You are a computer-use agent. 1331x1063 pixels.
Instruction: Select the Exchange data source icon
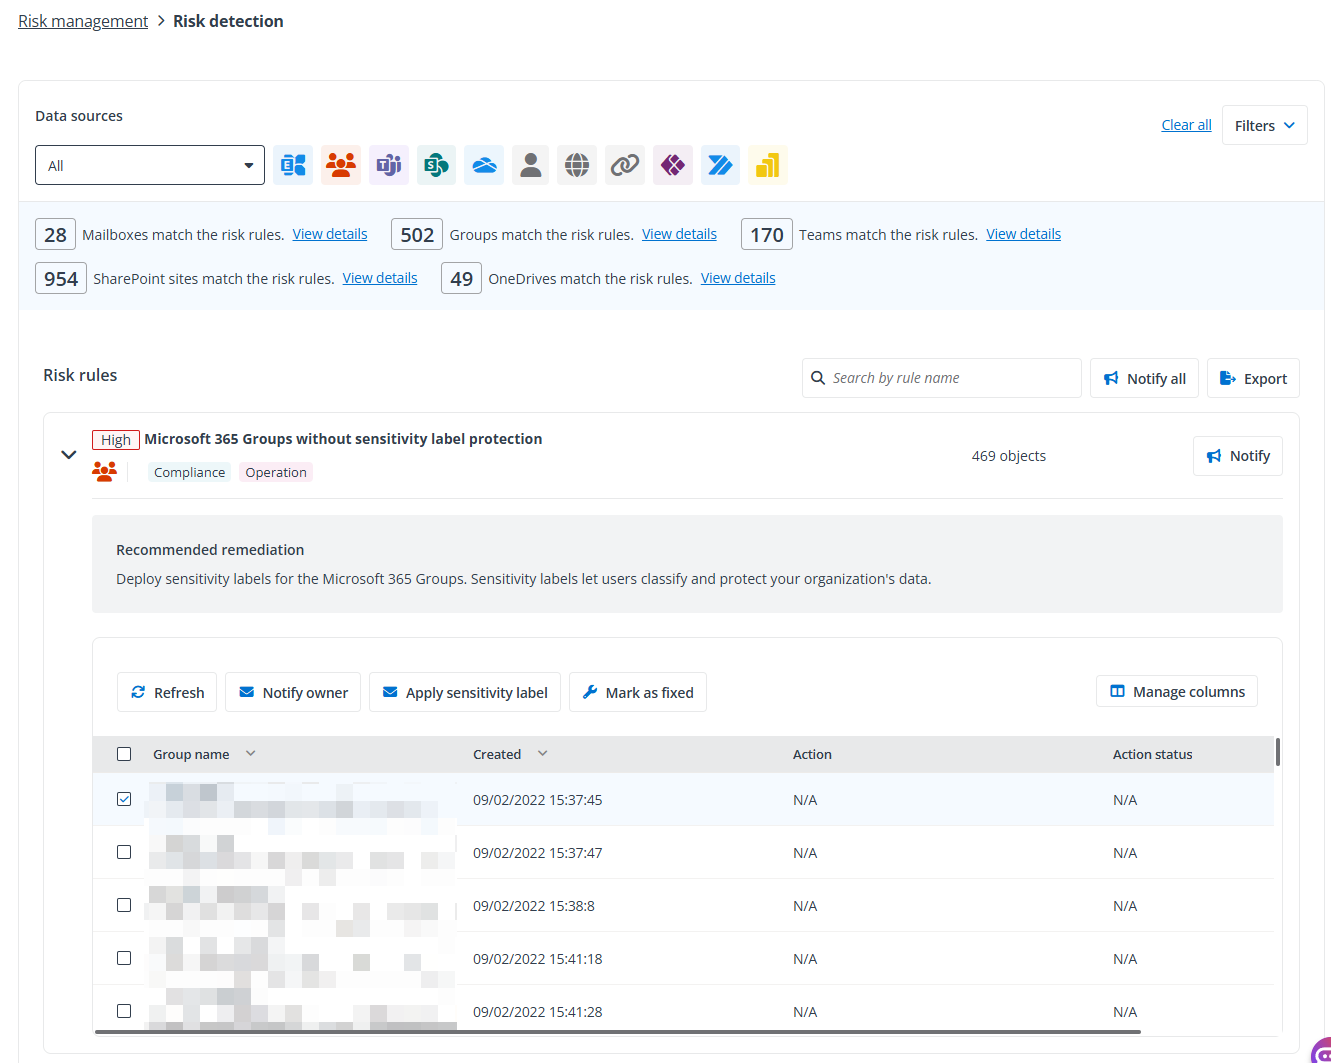293,165
